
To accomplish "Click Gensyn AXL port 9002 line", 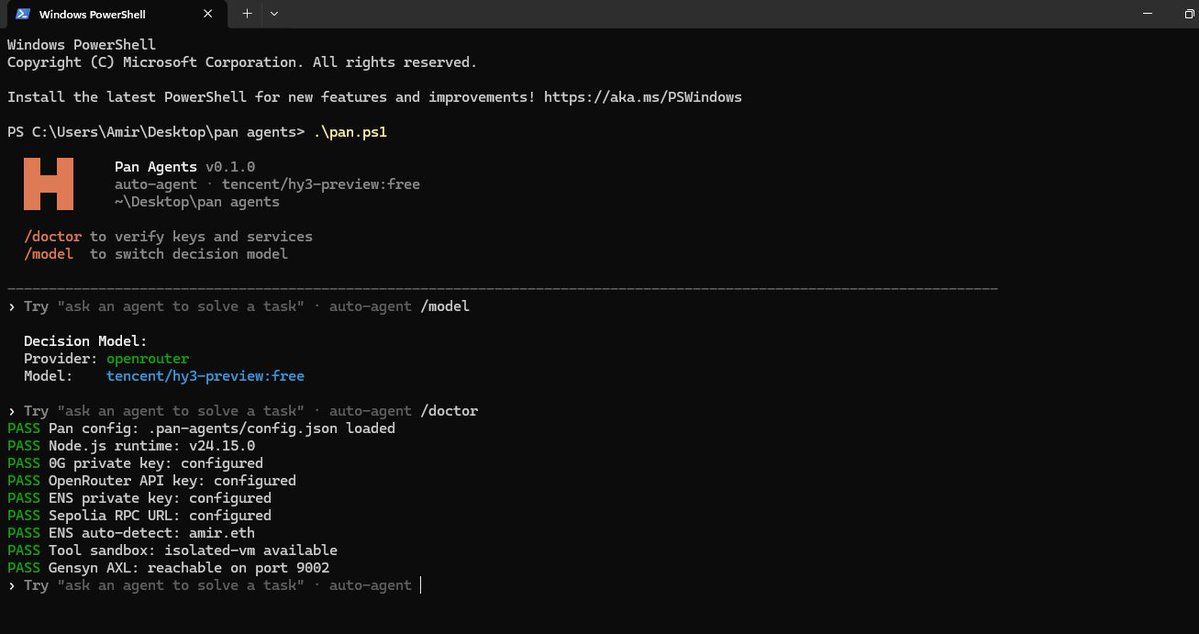I will point(168,568).
